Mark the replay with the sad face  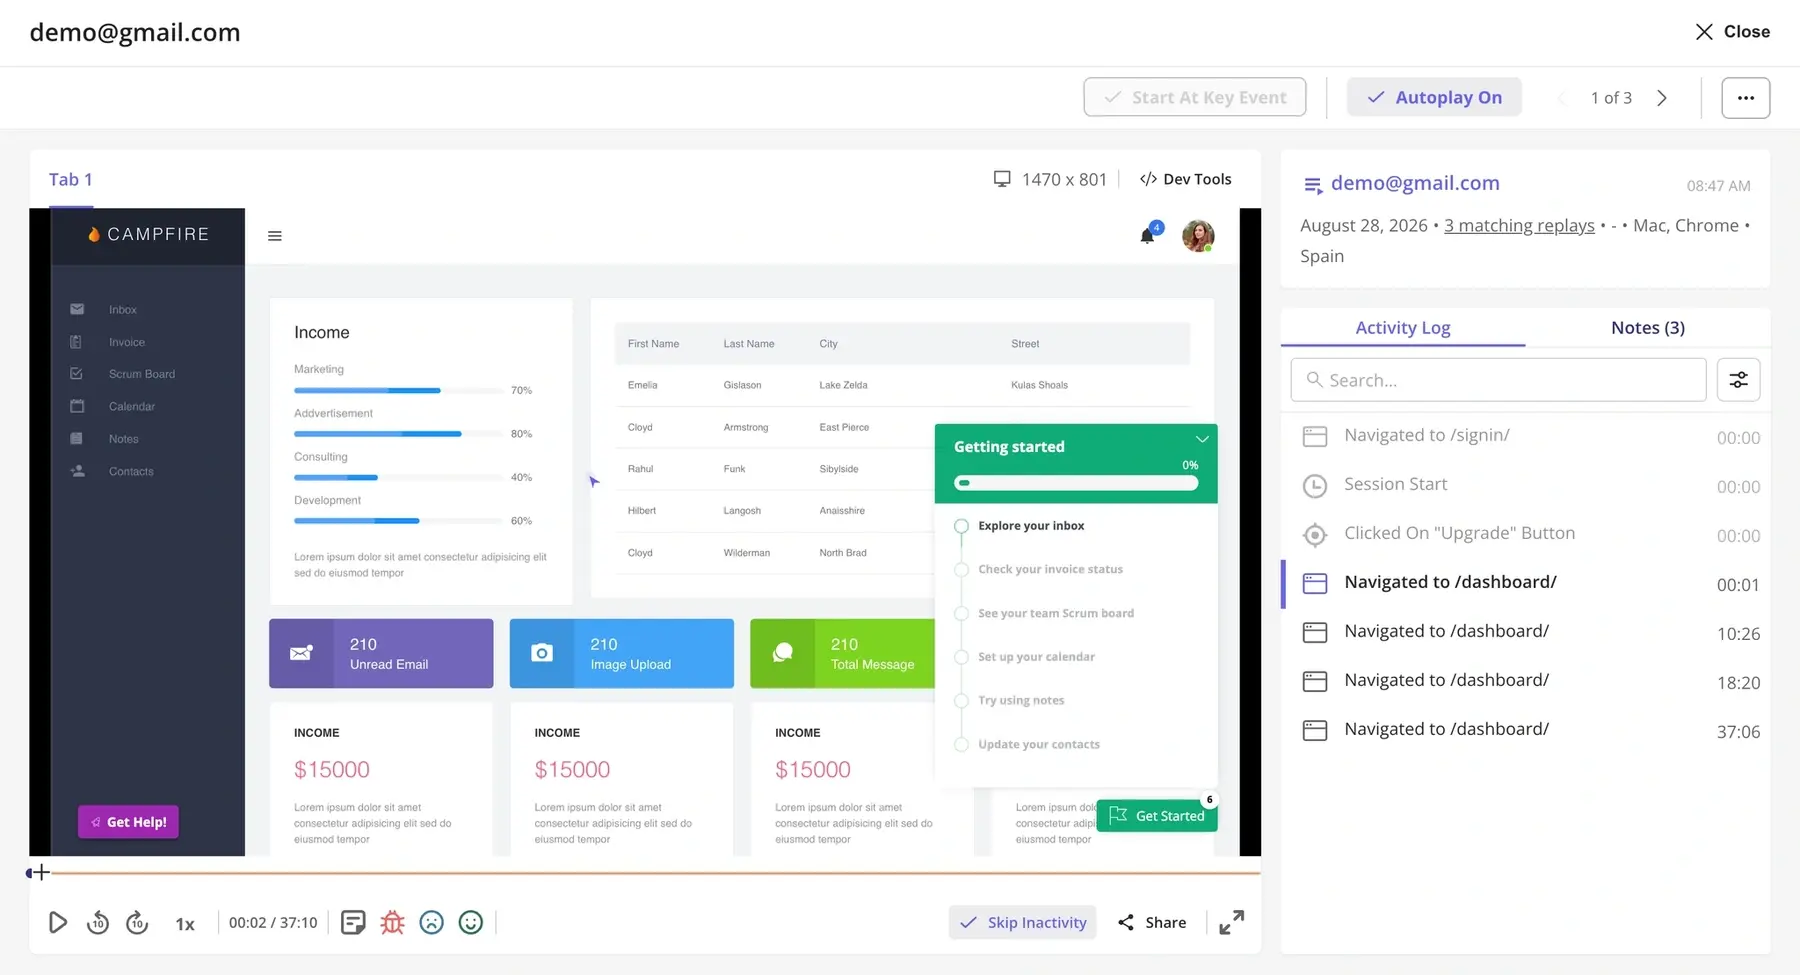pyautogui.click(x=431, y=922)
